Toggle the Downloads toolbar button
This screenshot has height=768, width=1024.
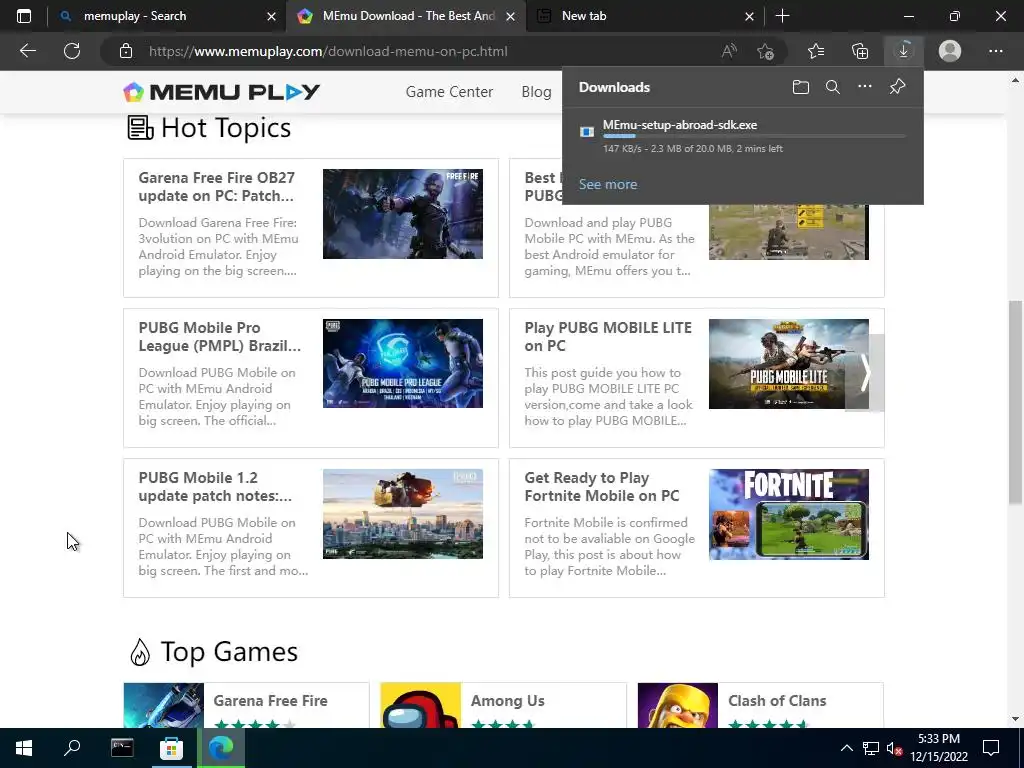coord(904,51)
